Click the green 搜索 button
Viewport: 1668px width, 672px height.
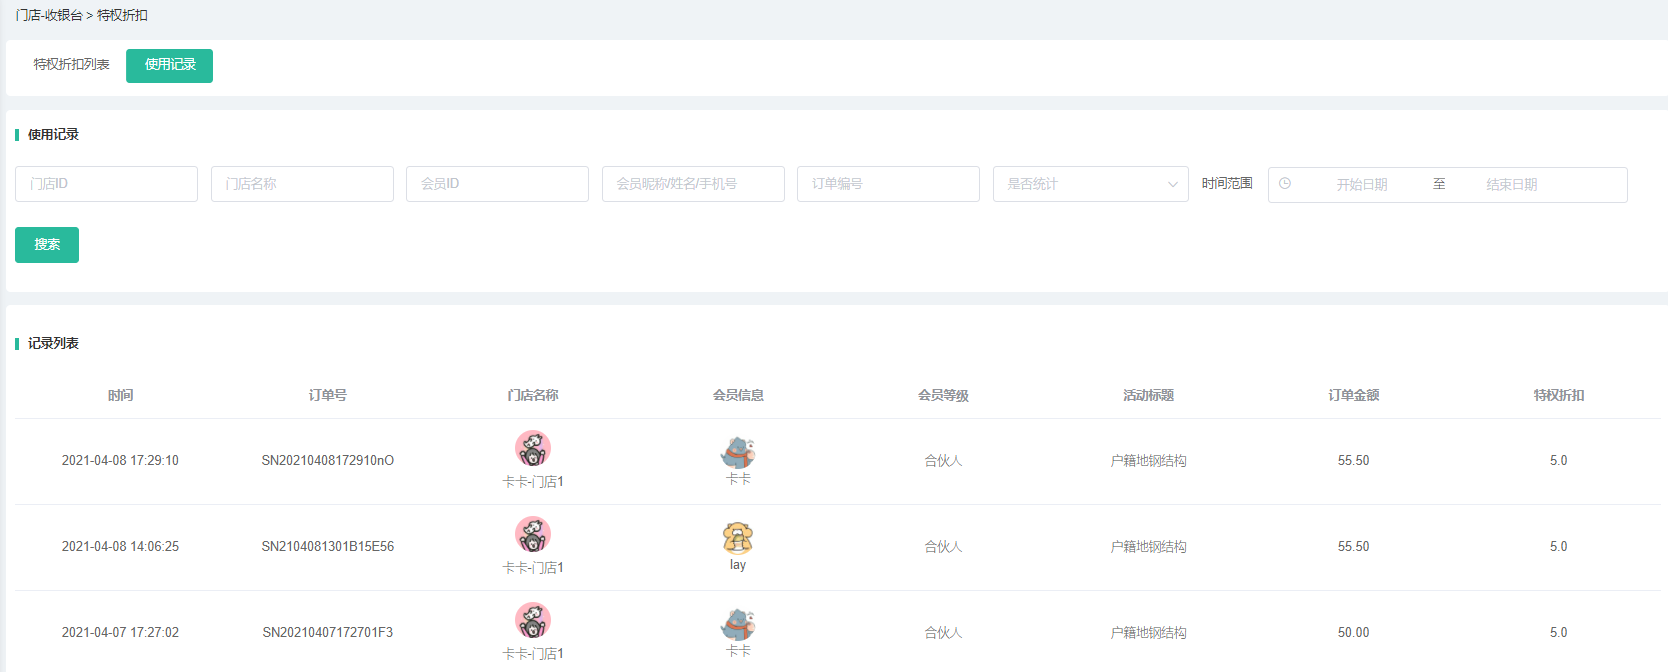47,245
